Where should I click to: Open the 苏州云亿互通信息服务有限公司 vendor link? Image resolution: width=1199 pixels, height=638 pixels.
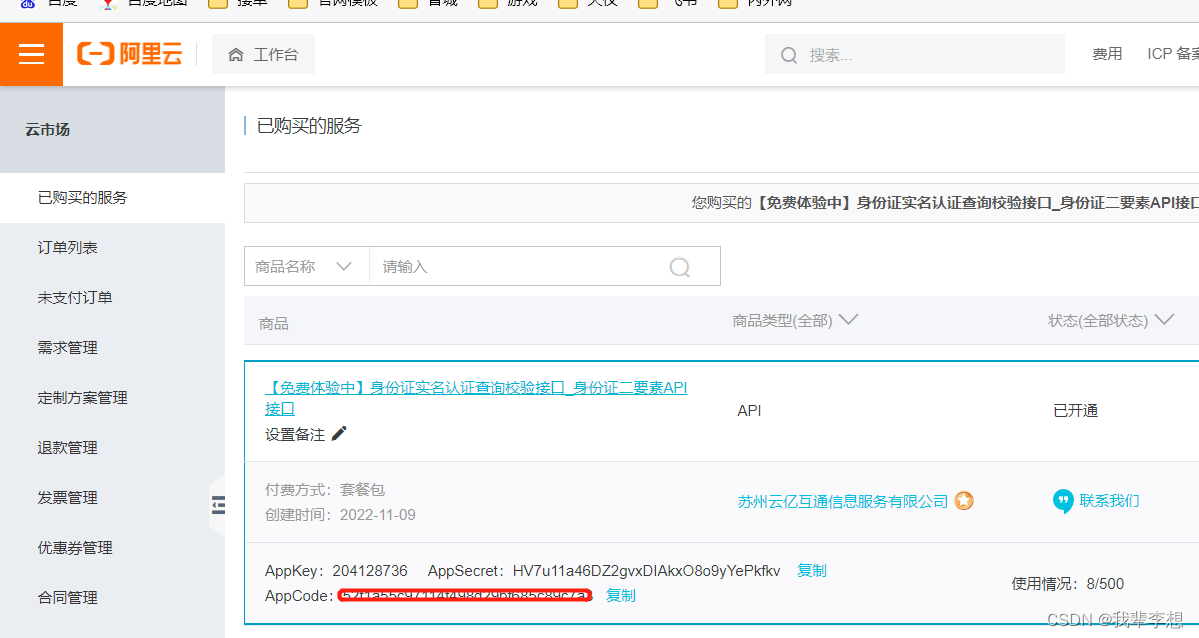coord(843,502)
